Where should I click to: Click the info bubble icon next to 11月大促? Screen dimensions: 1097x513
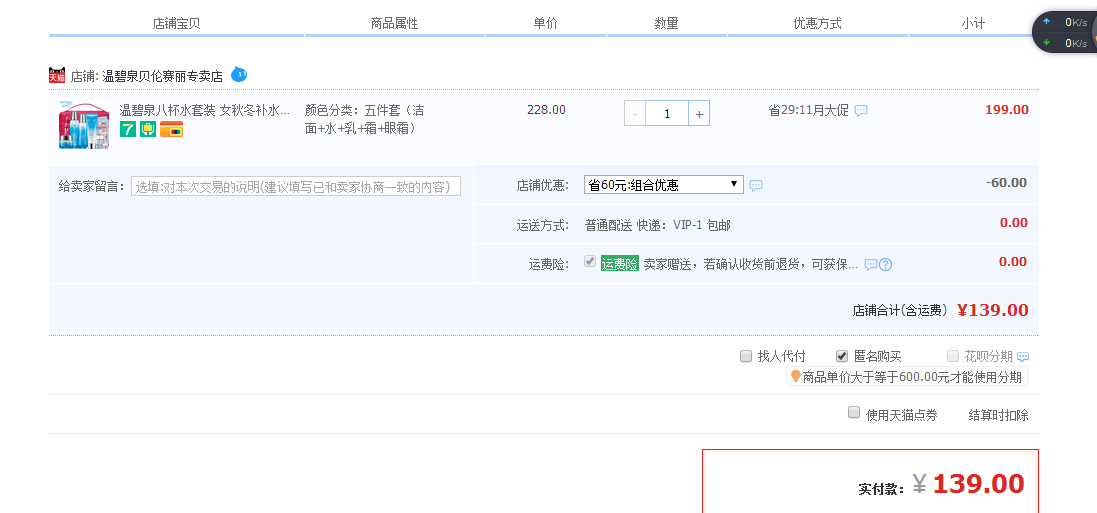tap(861, 111)
